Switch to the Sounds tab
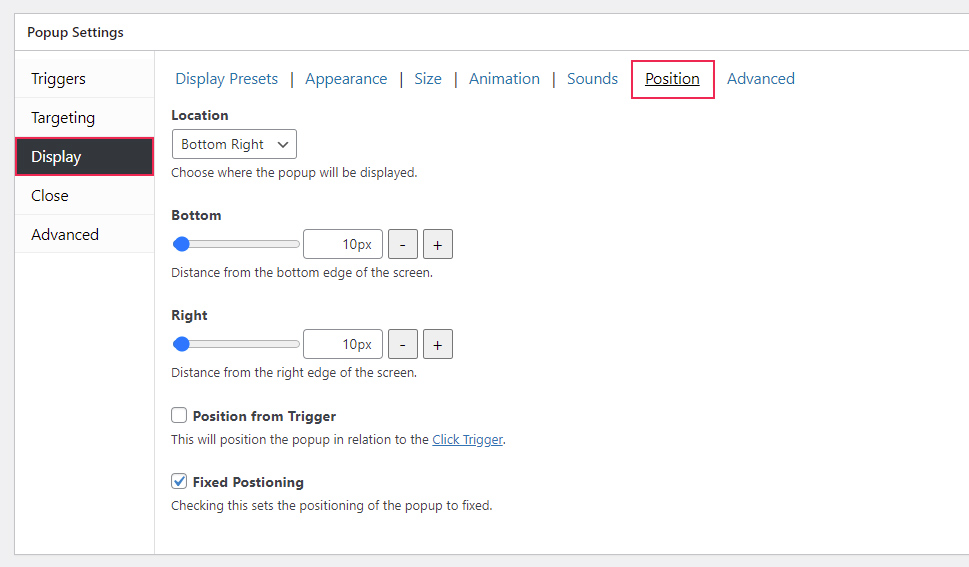Viewport: 969px width, 567px height. (x=592, y=79)
